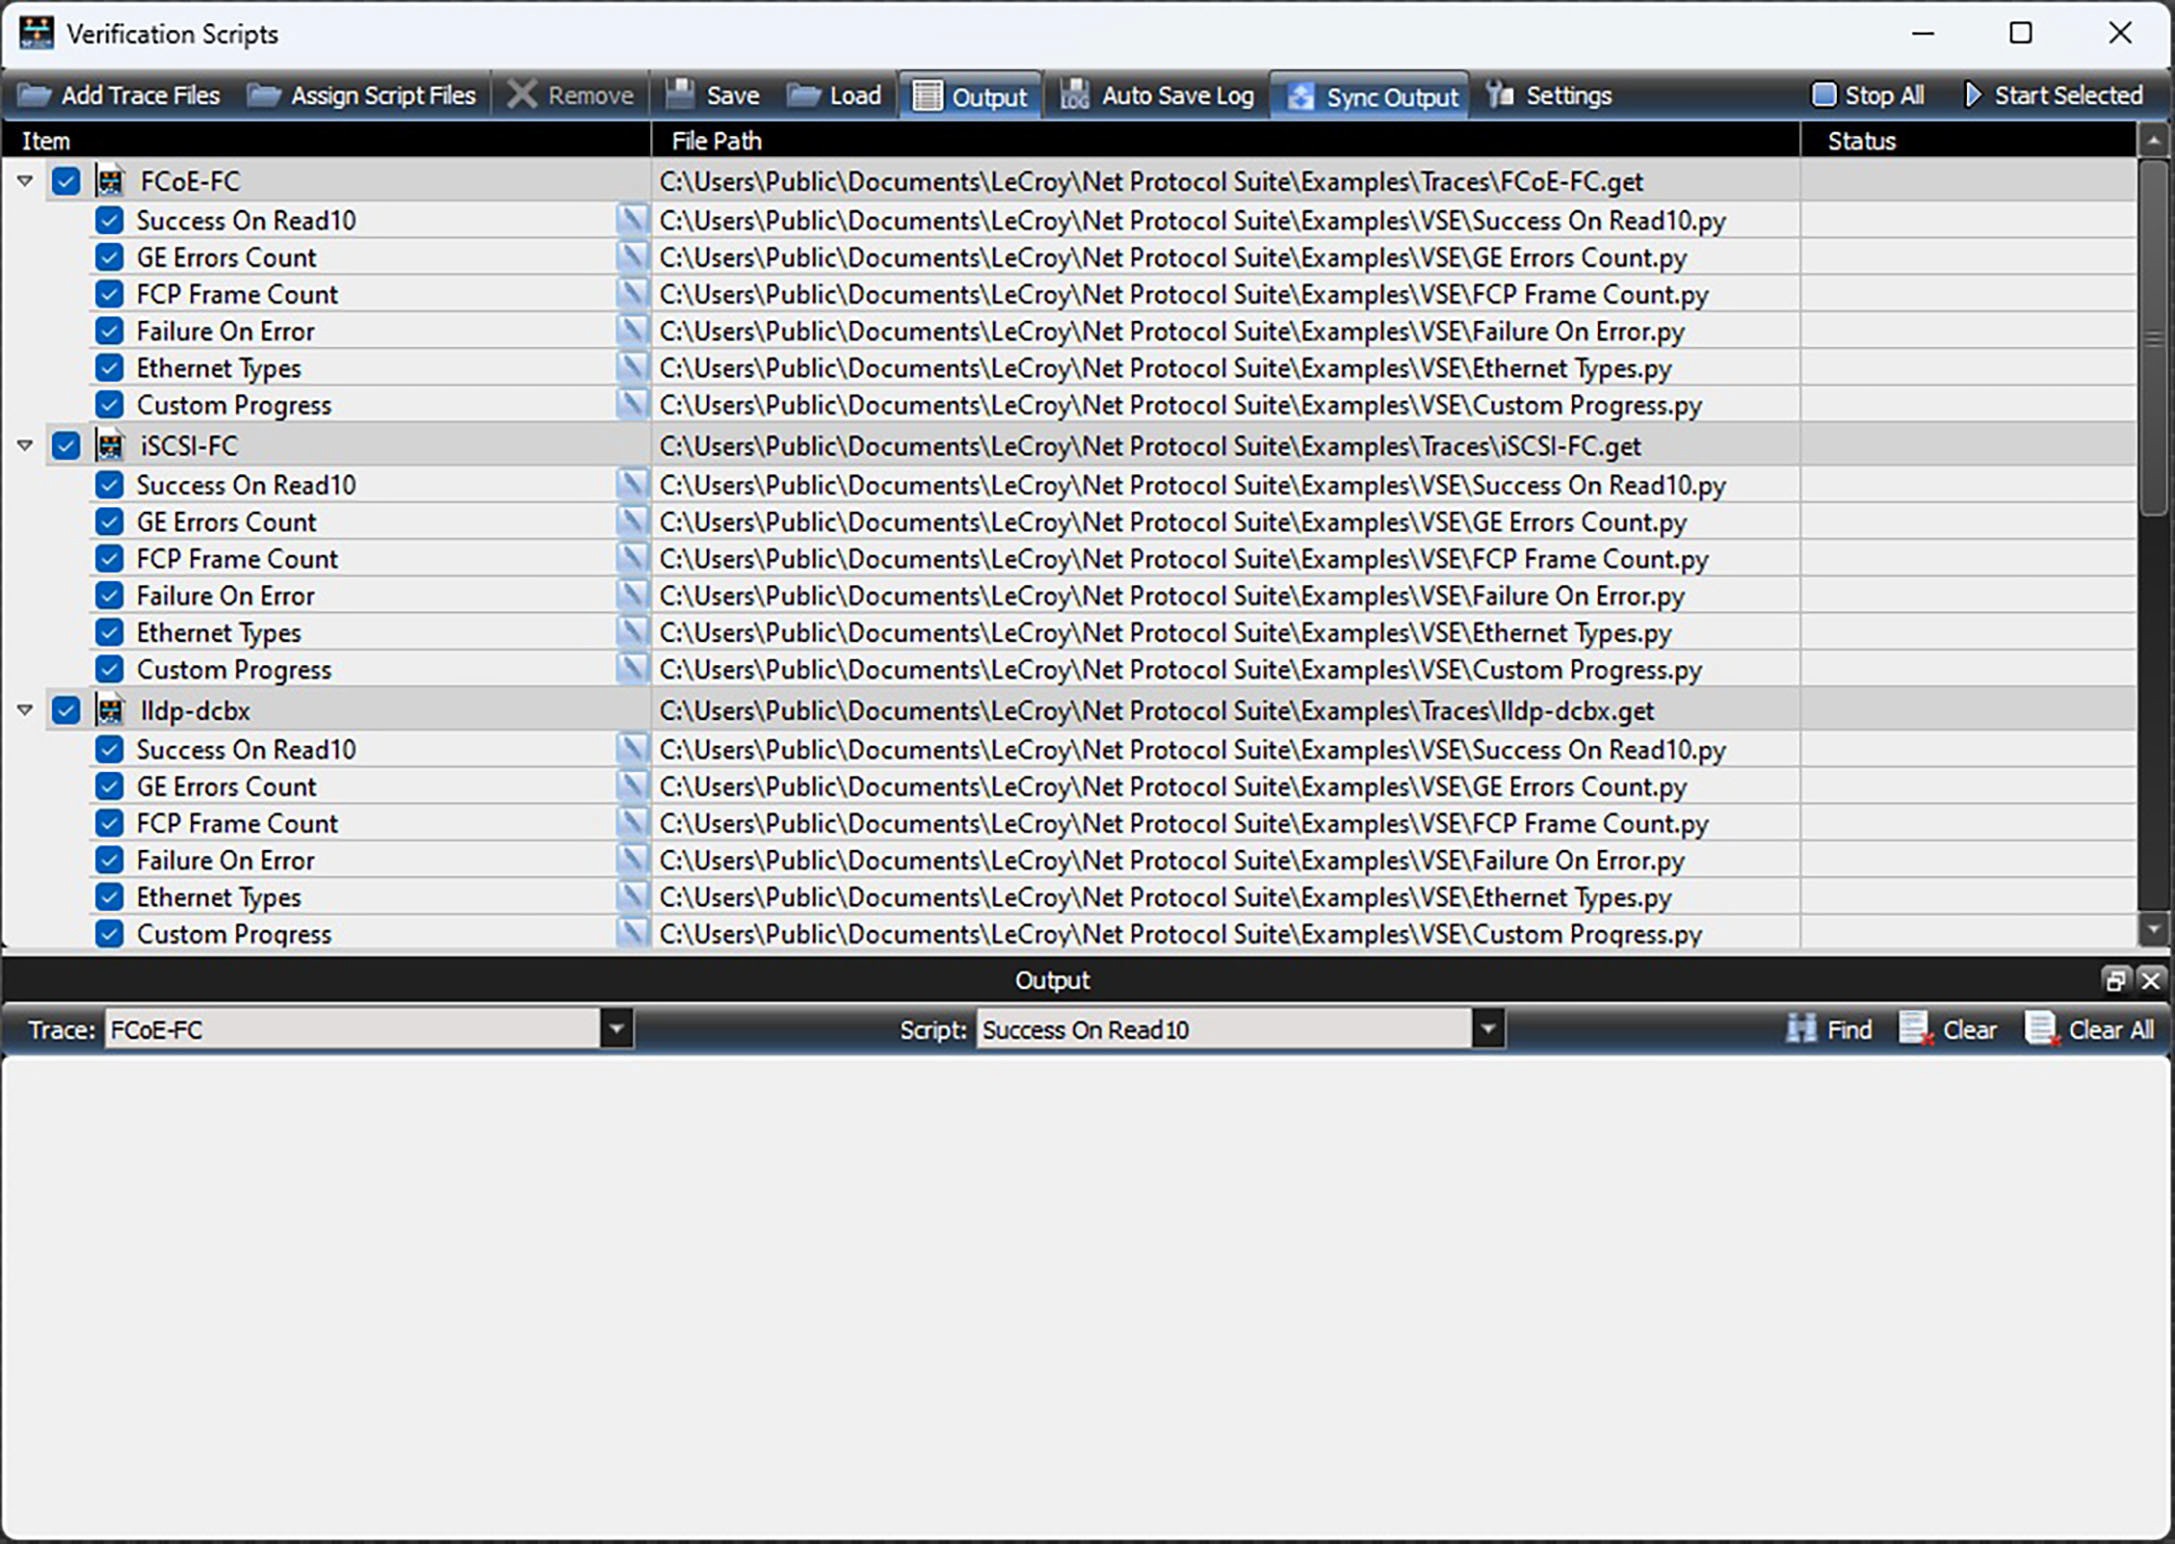The image size is (2175, 1544).
Task: Click the Output panel title bar
Action: pos(1052,980)
